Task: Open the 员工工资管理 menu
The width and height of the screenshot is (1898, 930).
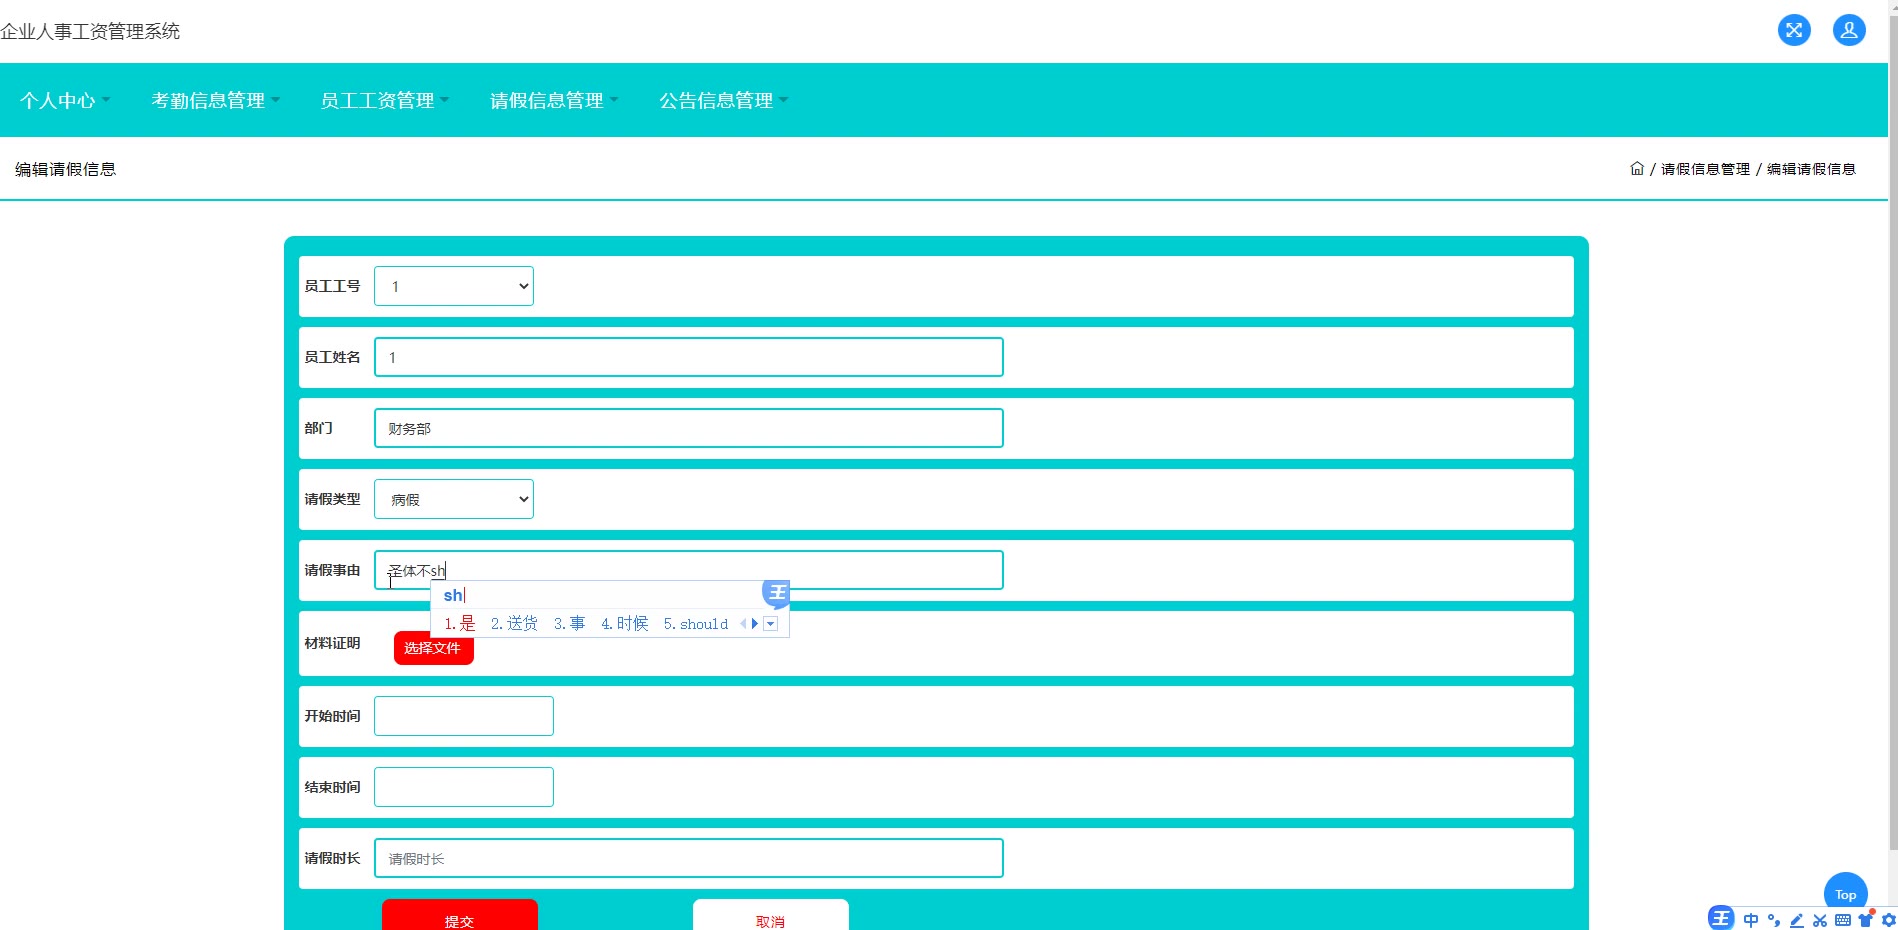Action: tap(385, 100)
